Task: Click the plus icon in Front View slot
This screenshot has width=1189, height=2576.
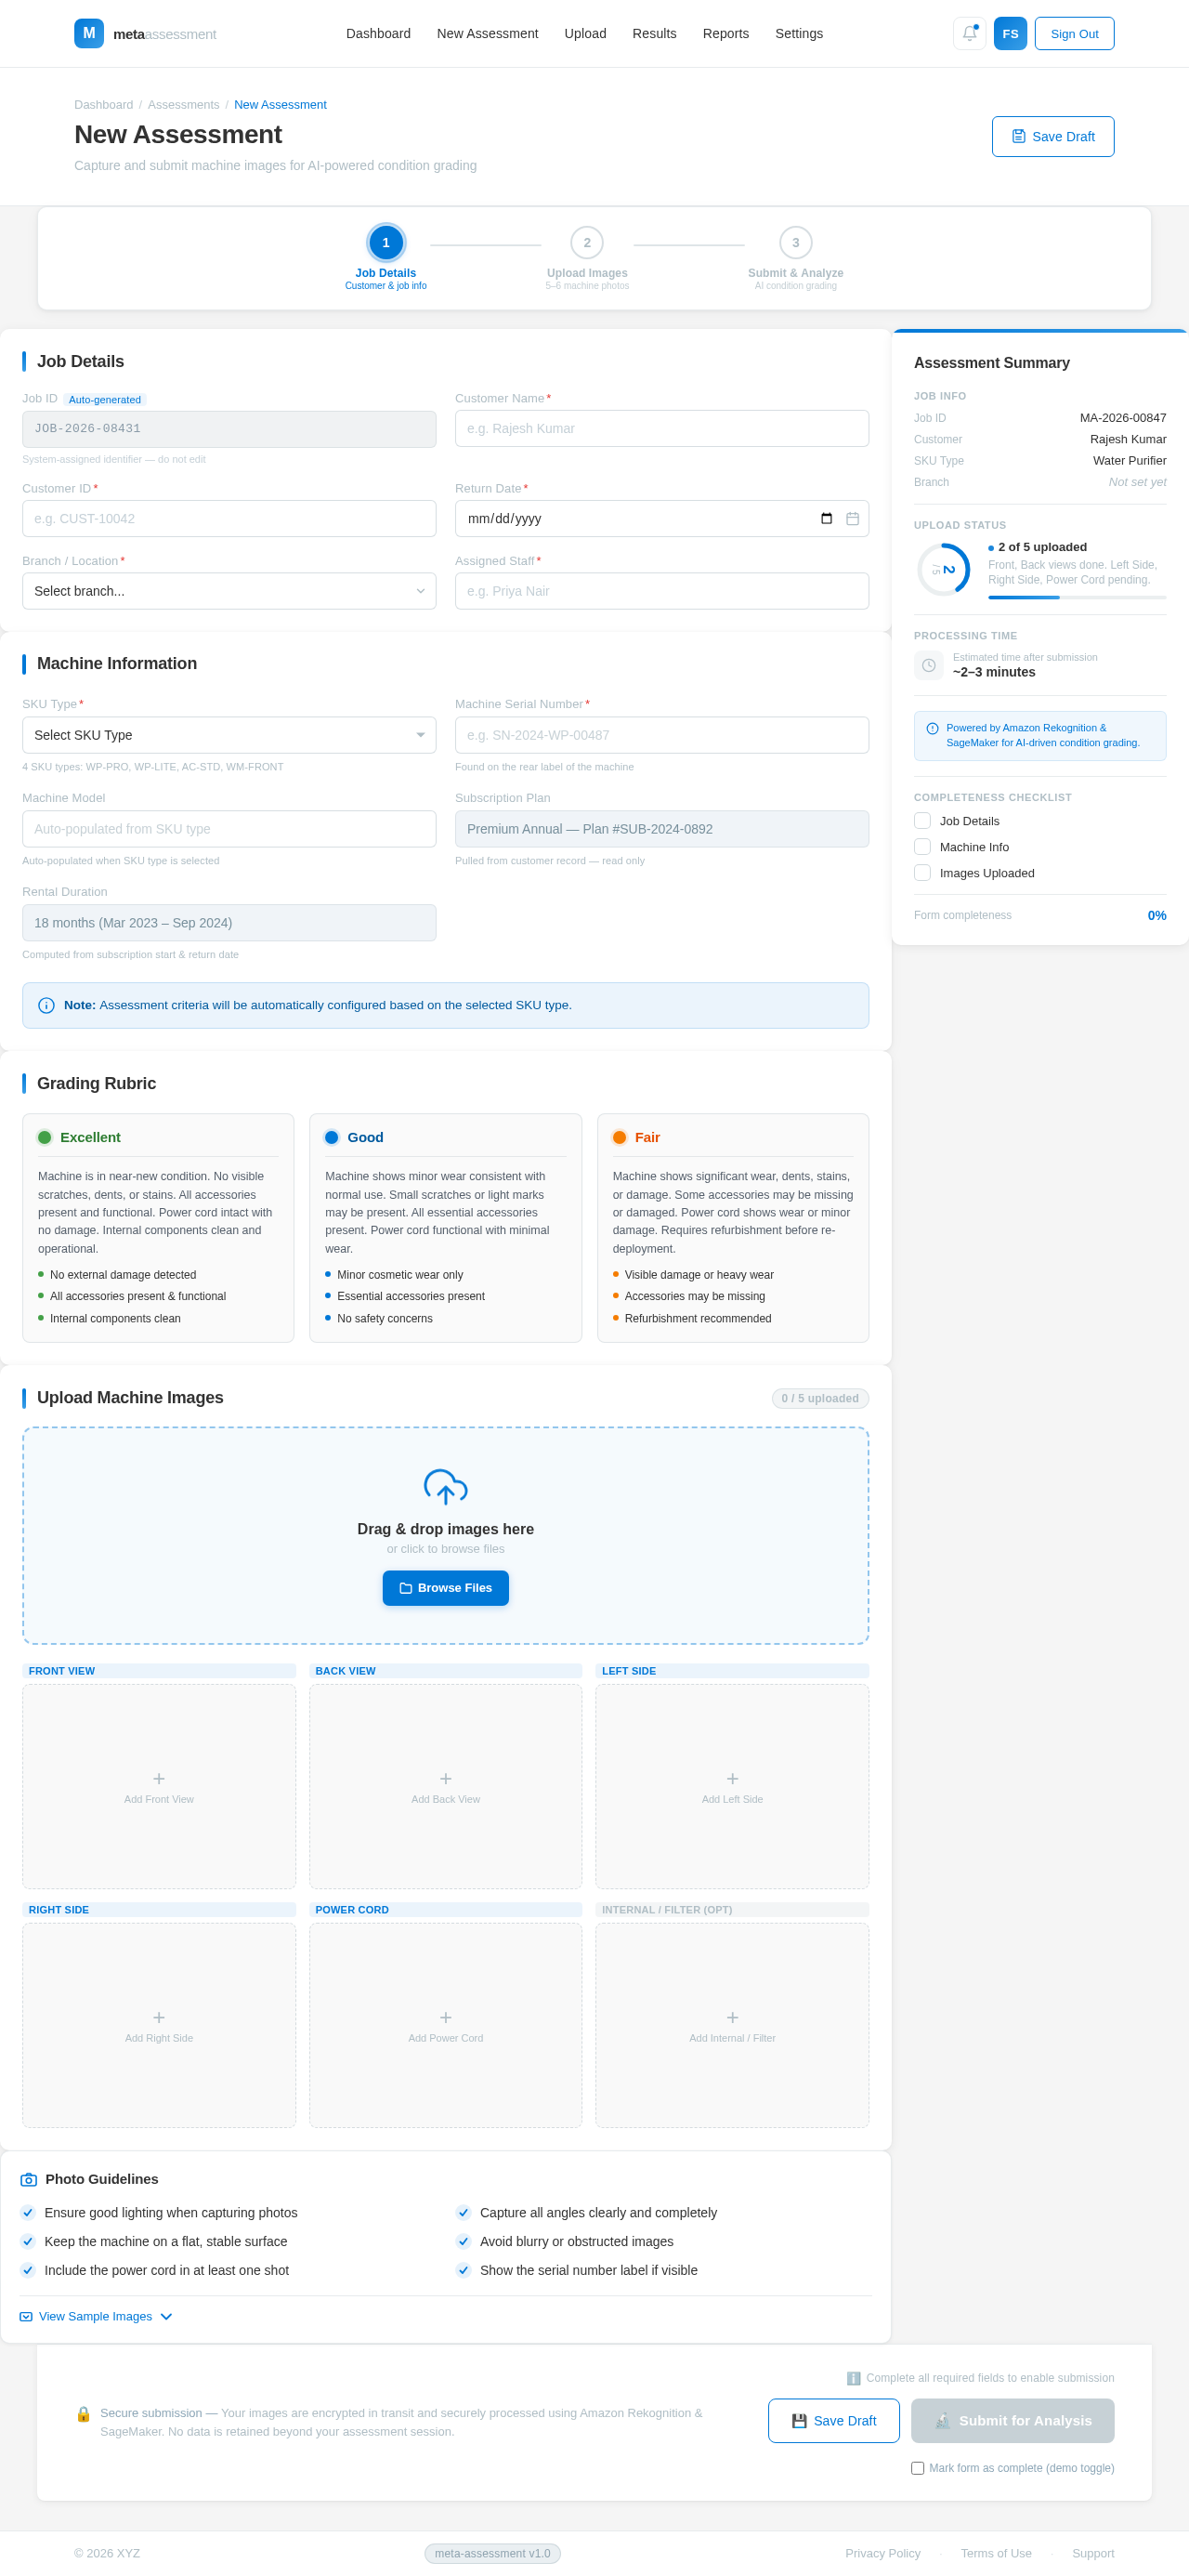Action: (159, 1778)
